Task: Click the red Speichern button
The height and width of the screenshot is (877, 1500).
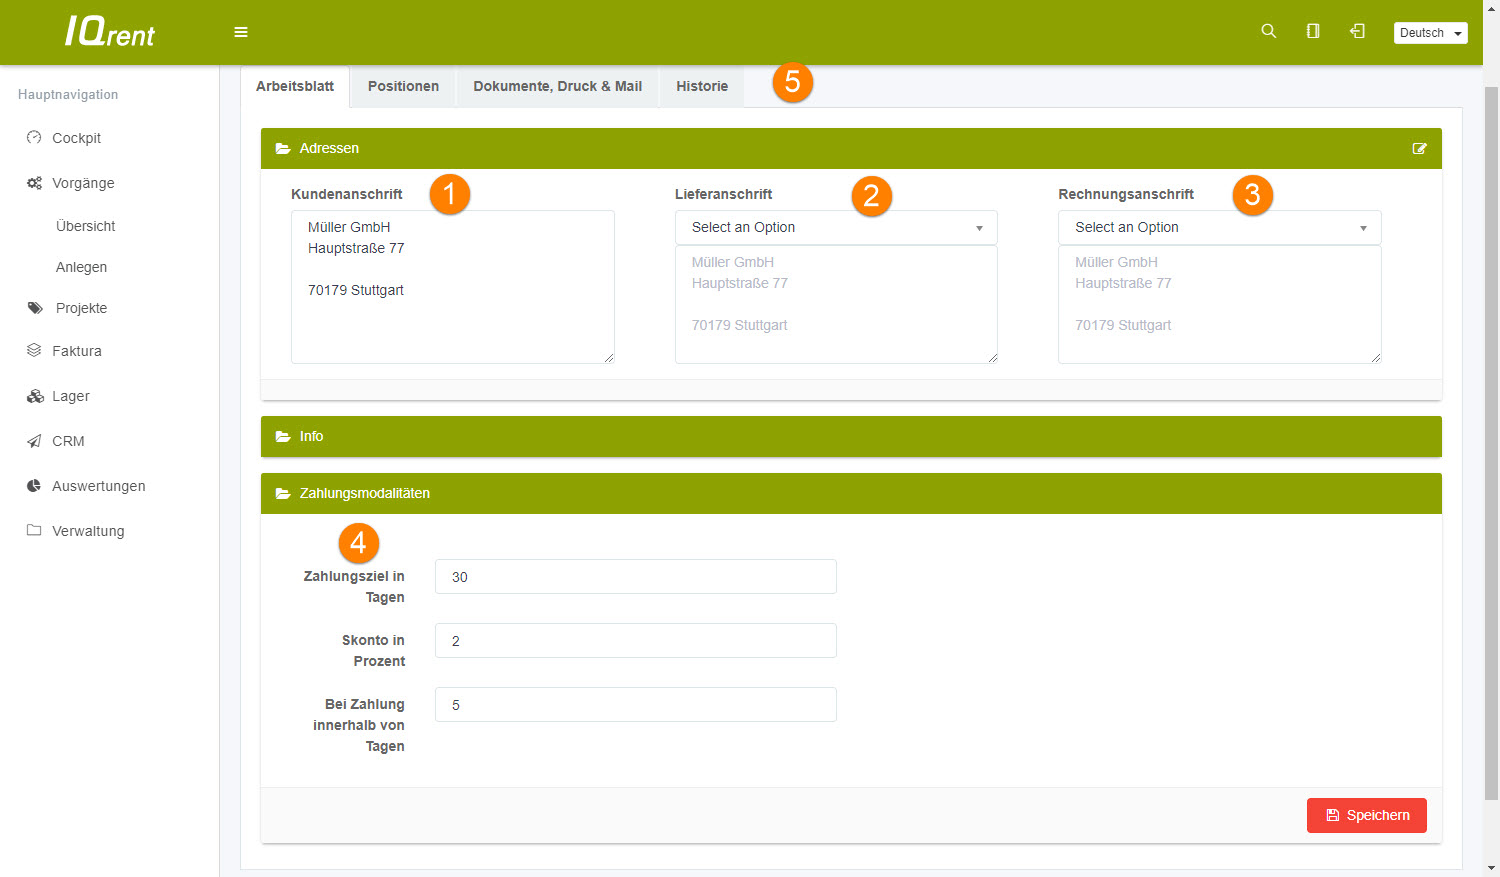Action: (x=1366, y=815)
